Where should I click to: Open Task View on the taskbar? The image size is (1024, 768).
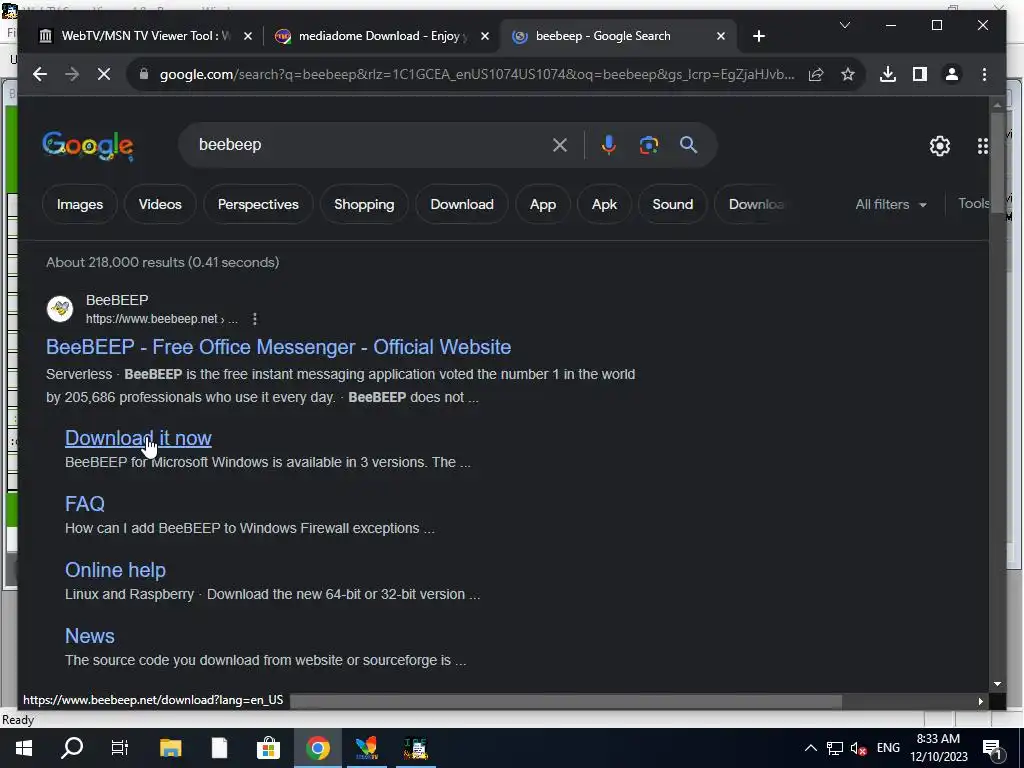pos(120,748)
